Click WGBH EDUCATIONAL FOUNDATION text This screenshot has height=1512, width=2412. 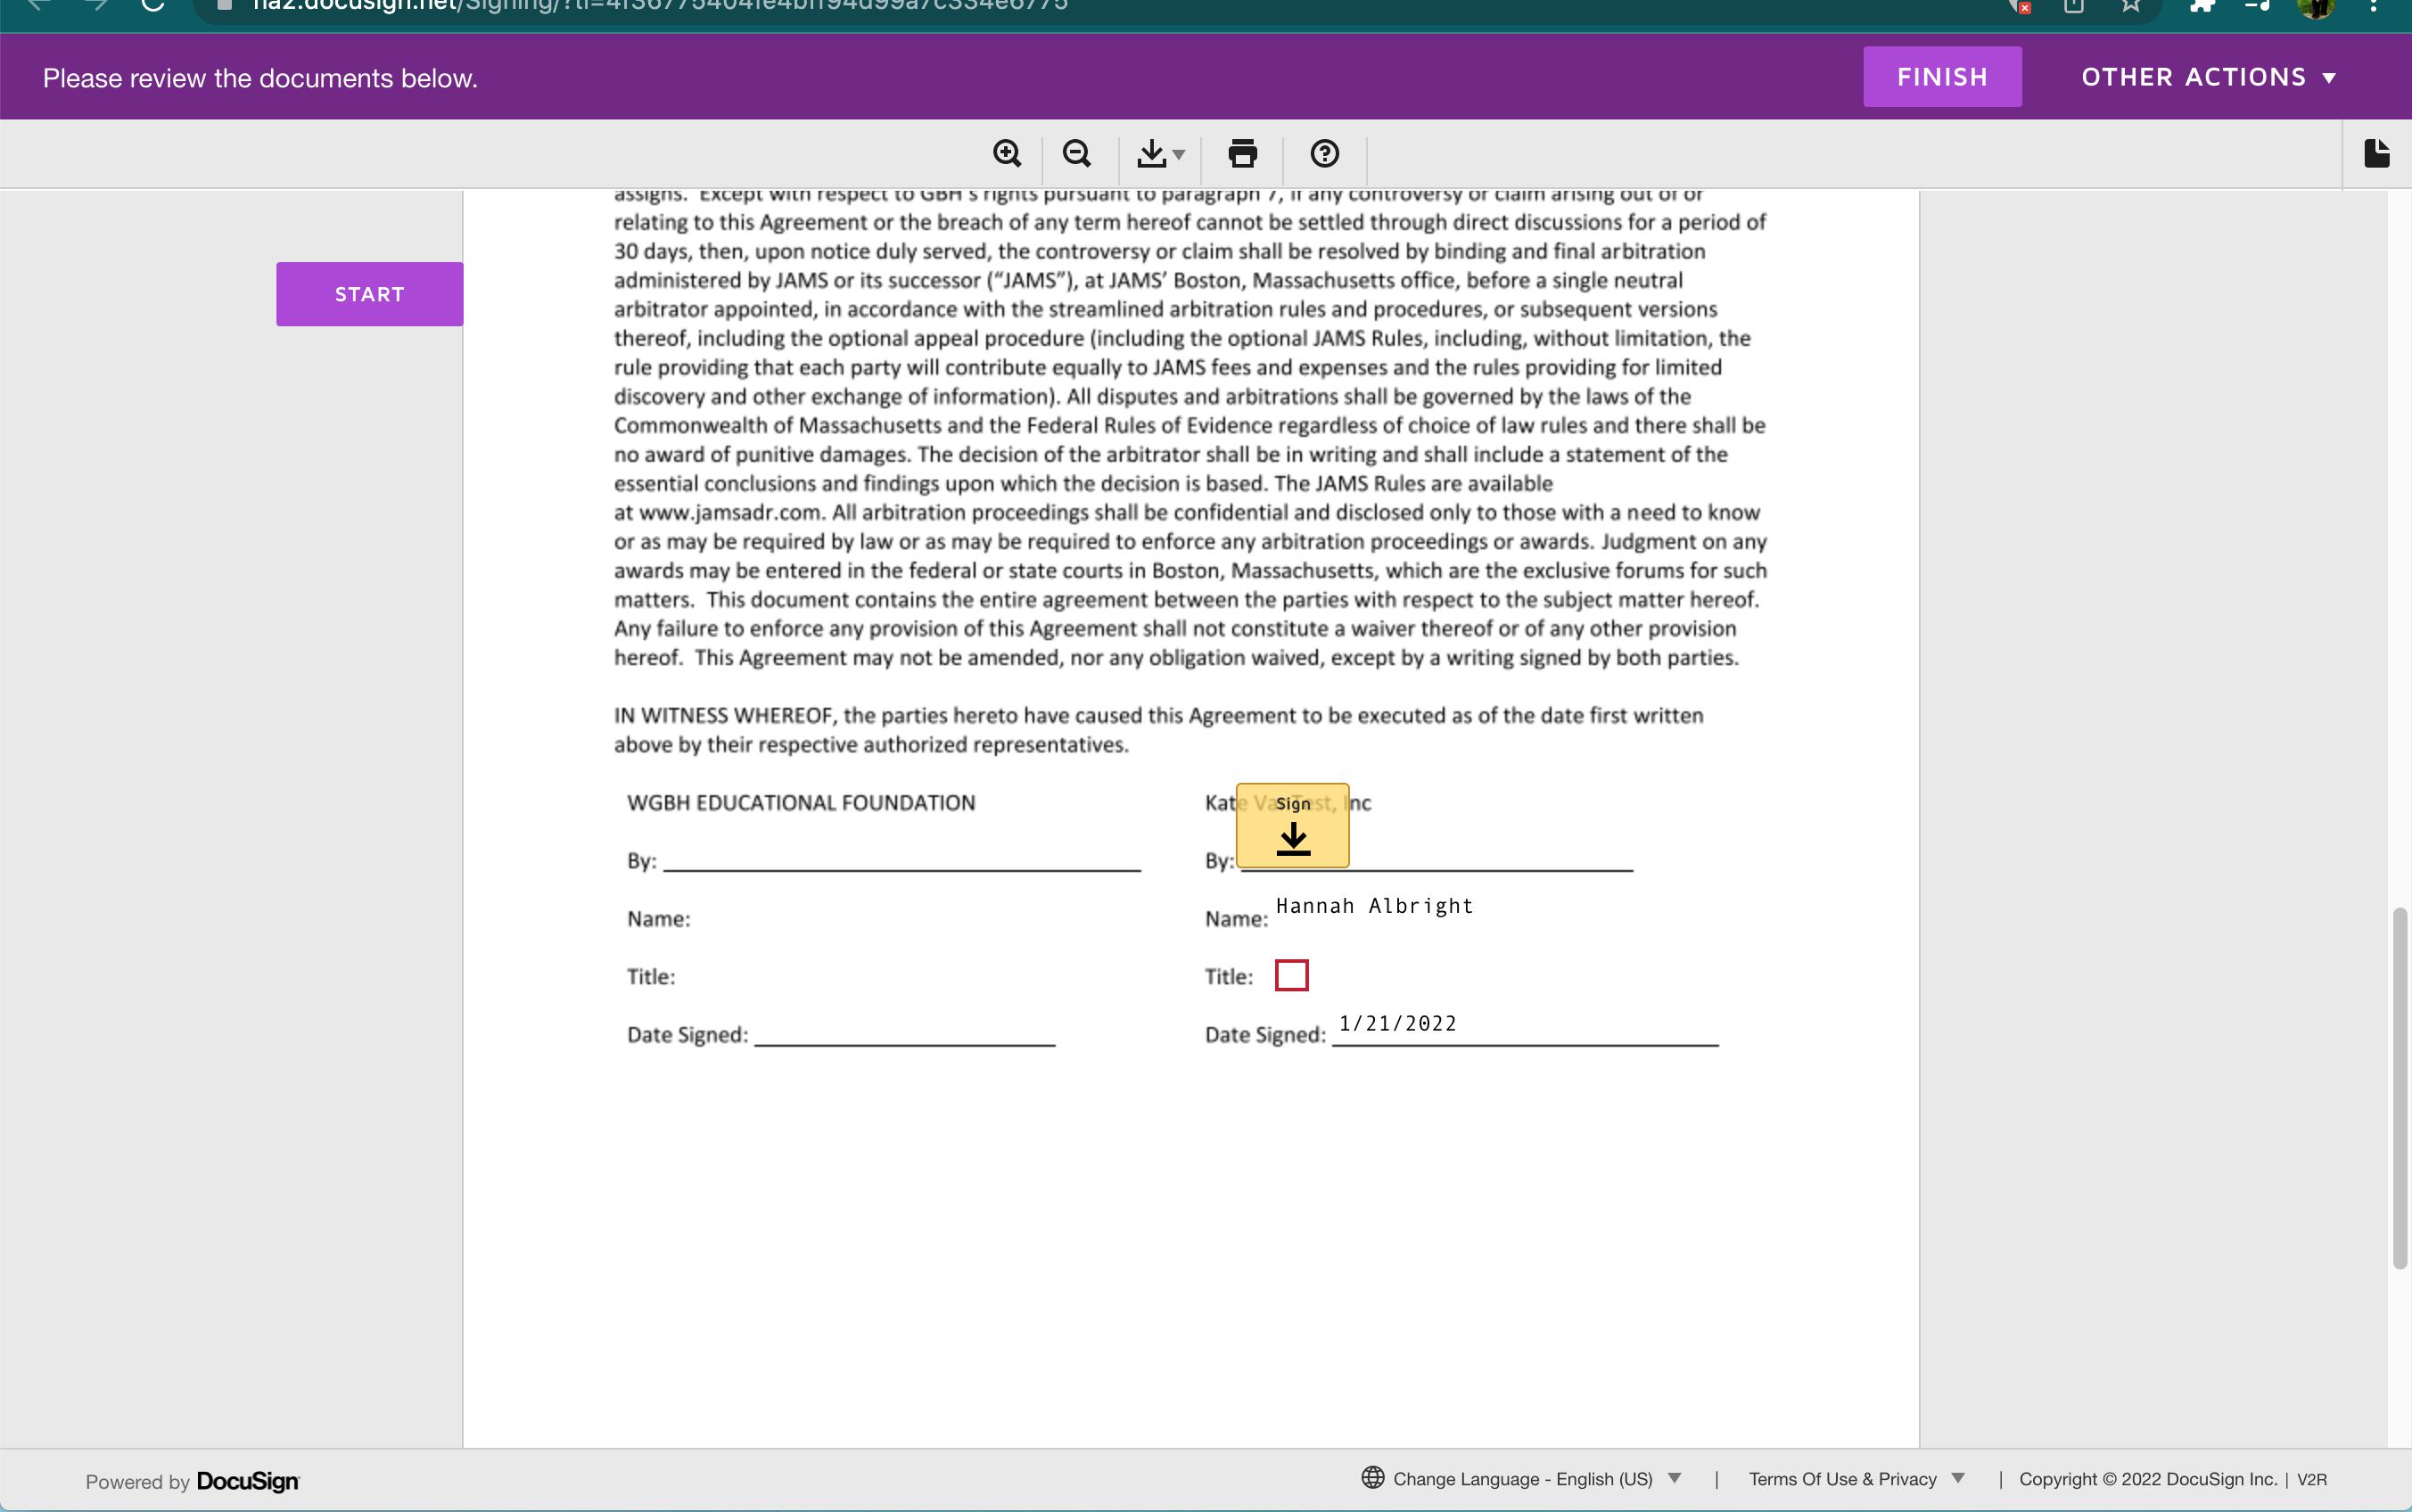pos(800,803)
